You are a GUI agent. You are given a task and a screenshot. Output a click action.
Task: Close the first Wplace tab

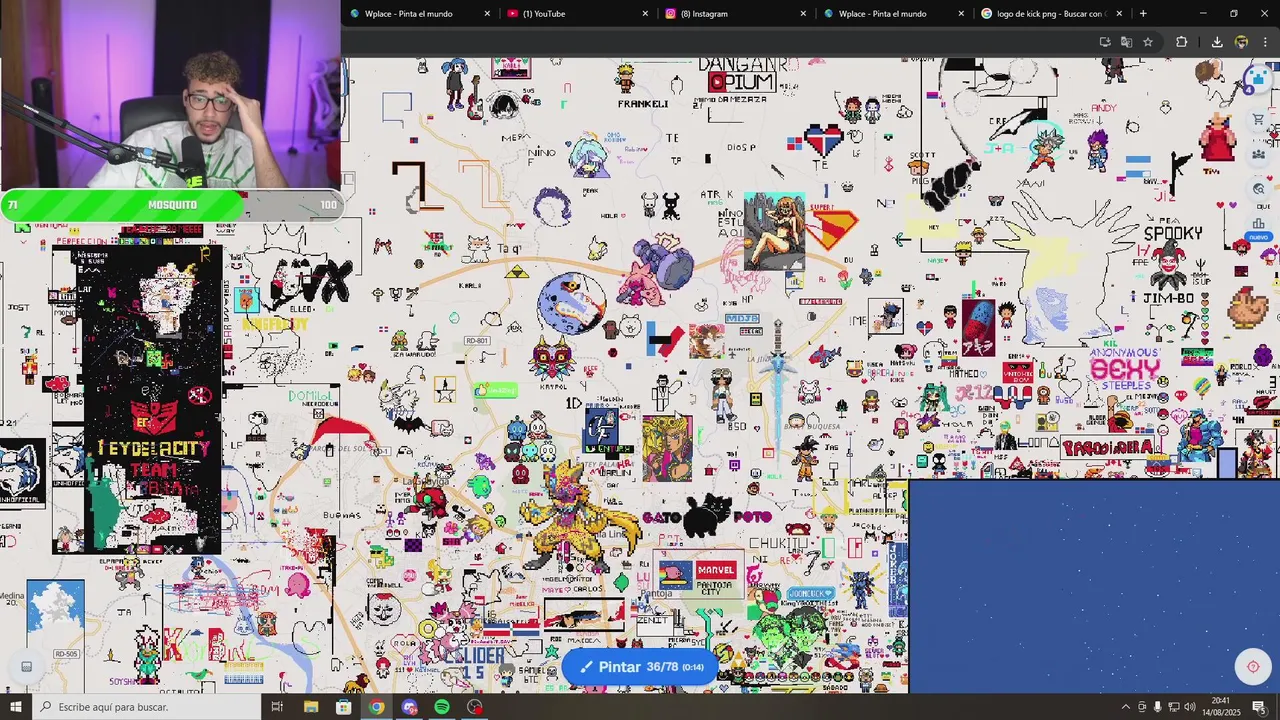pyautogui.click(x=487, y=13)
